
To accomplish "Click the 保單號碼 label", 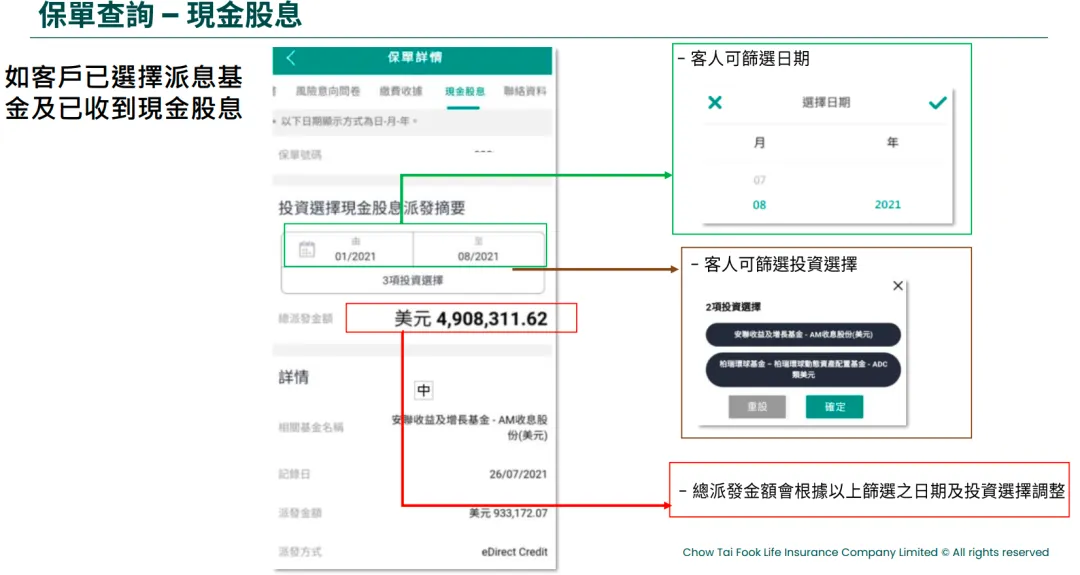I will point(300,155).
